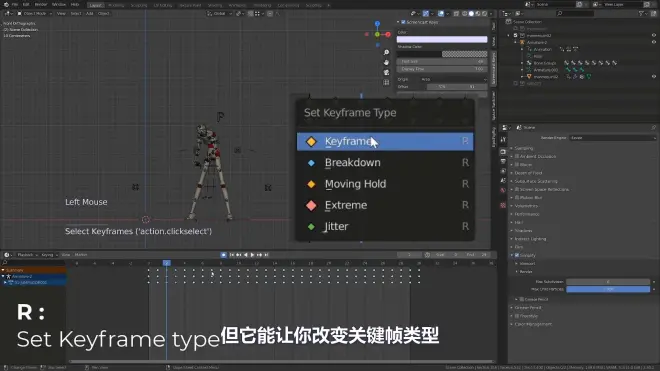Open the Help menu
Viewport: 660px width, 371px height.
click(75, 5)
